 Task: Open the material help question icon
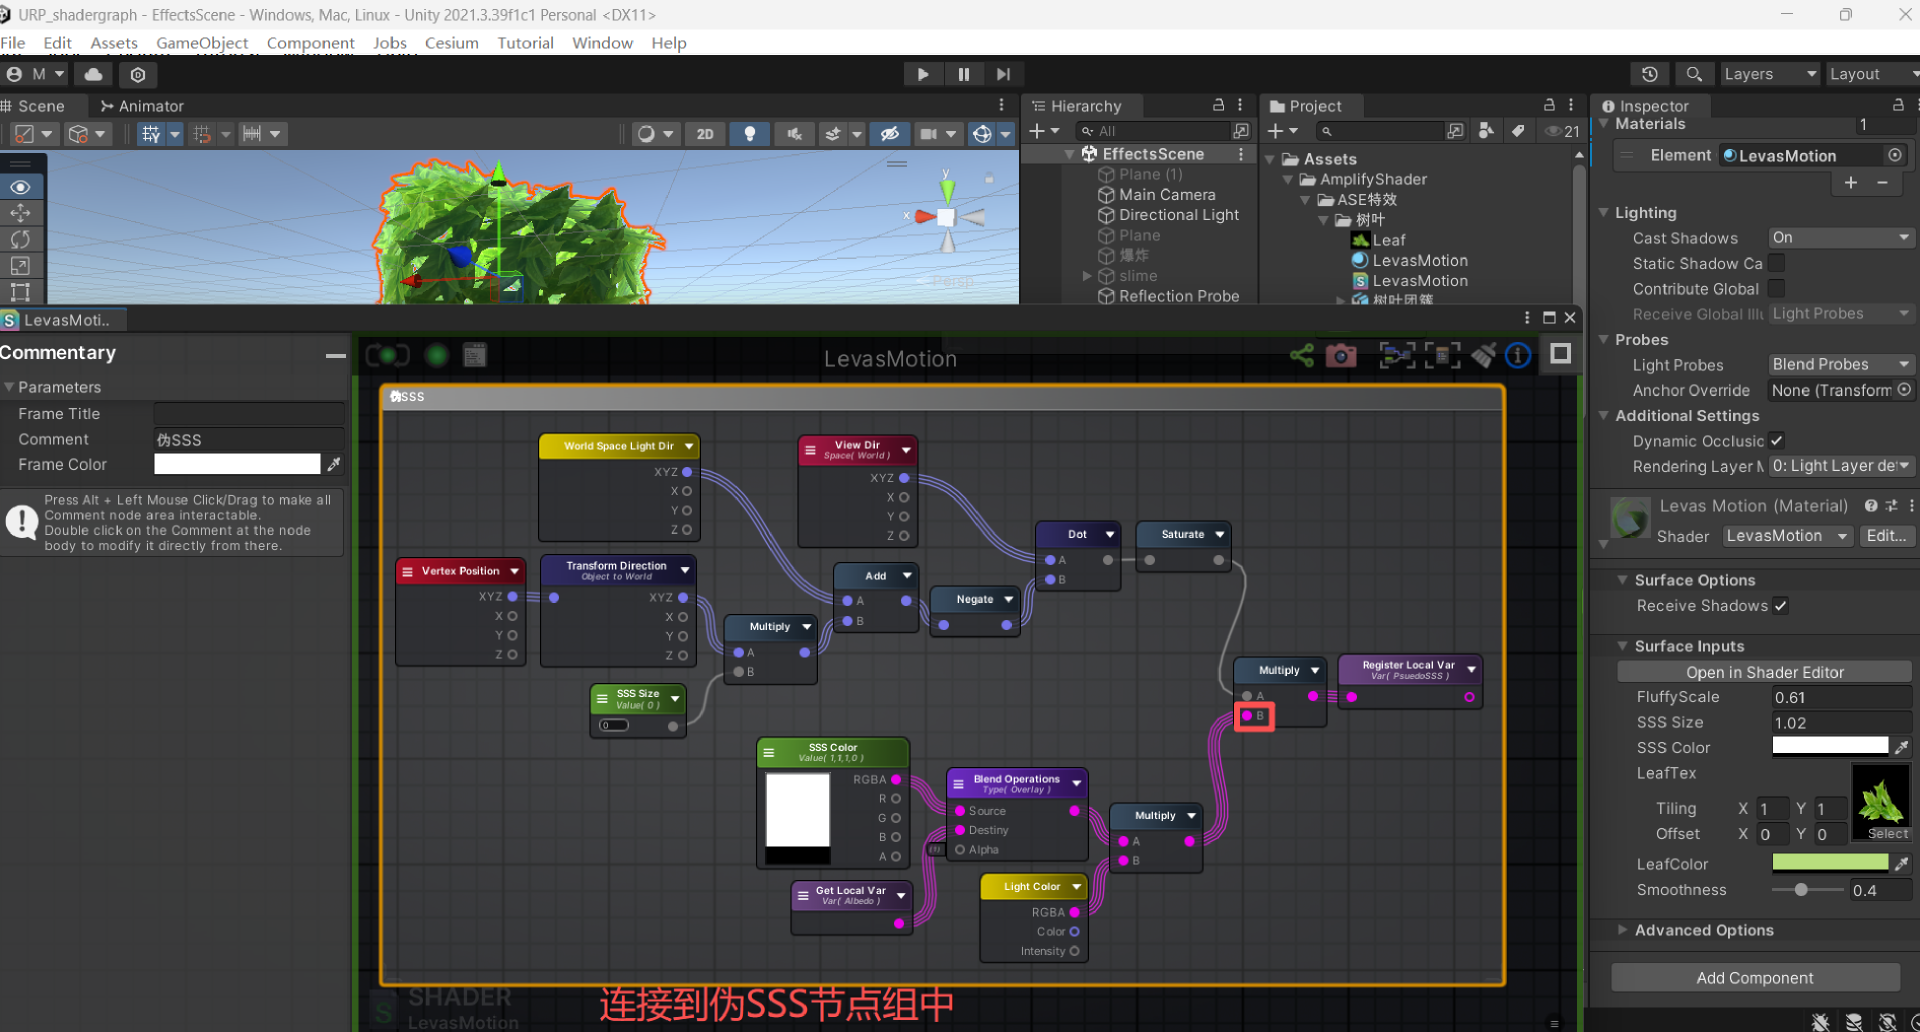[1870, 506]
